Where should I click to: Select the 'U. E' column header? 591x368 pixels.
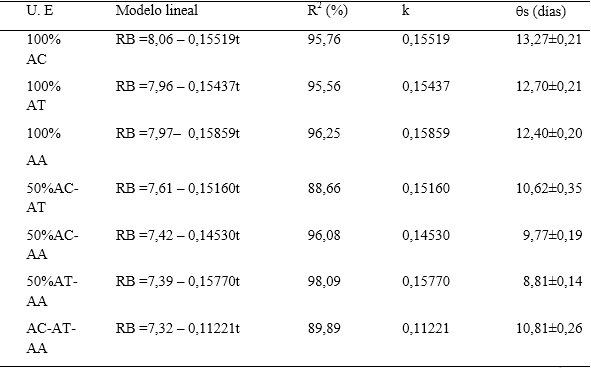40,10
